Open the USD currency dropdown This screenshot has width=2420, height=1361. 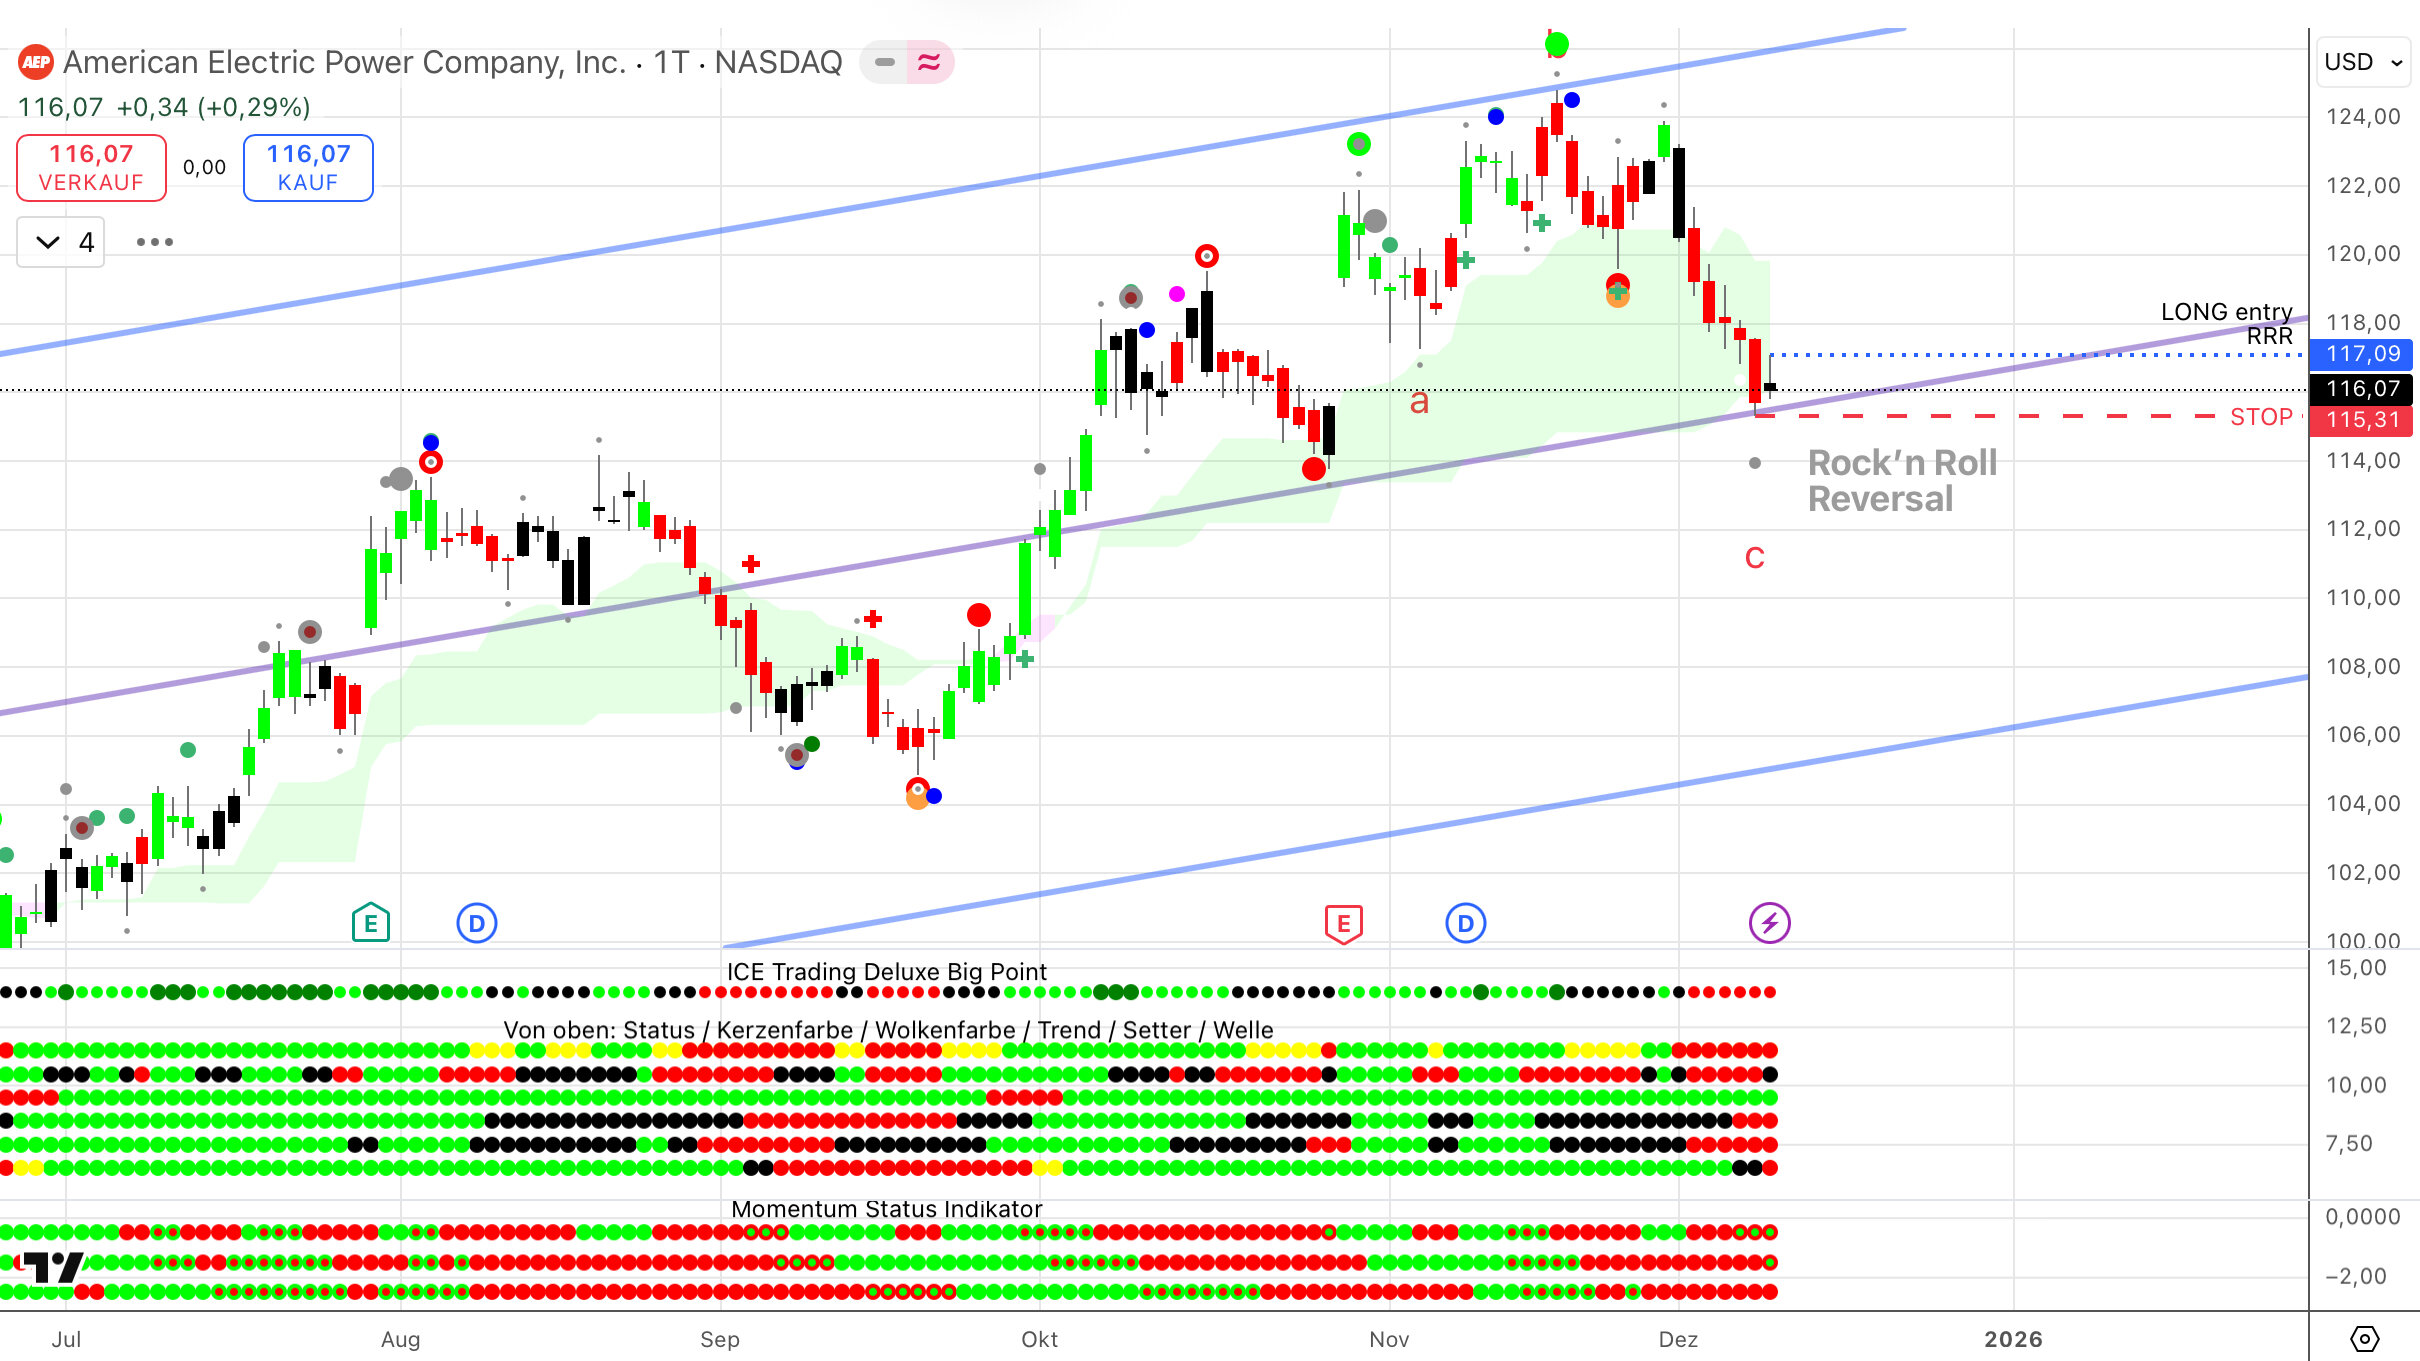tap(2363, 62)
